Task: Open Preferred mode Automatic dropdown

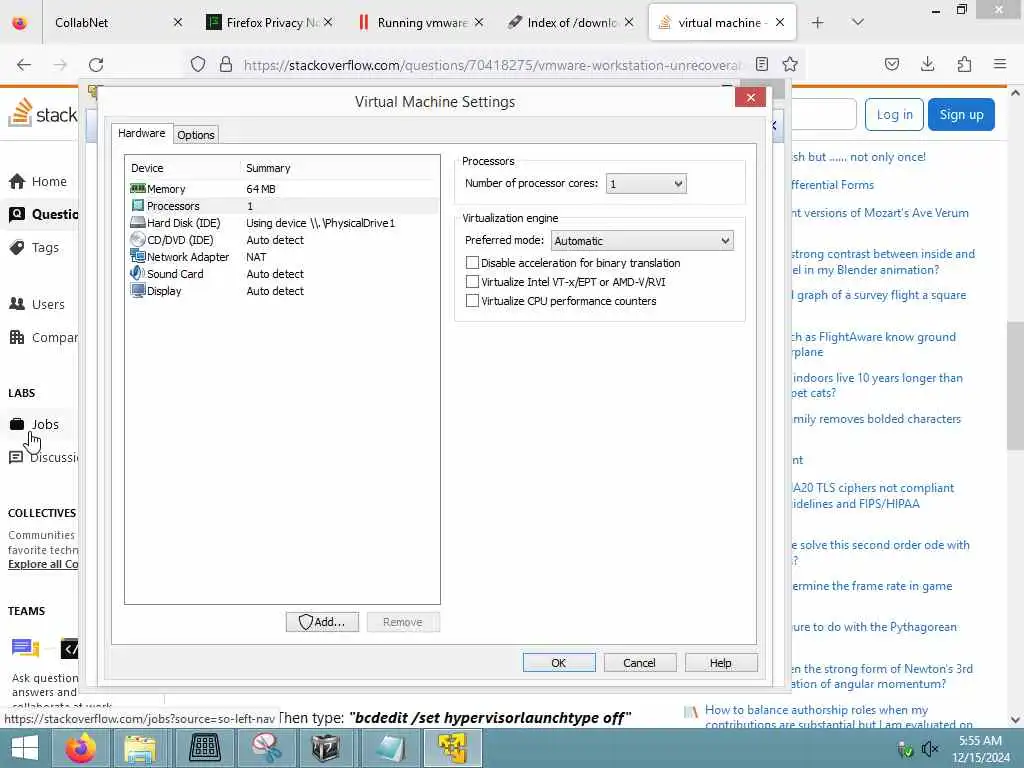Action: coord(642,240)
